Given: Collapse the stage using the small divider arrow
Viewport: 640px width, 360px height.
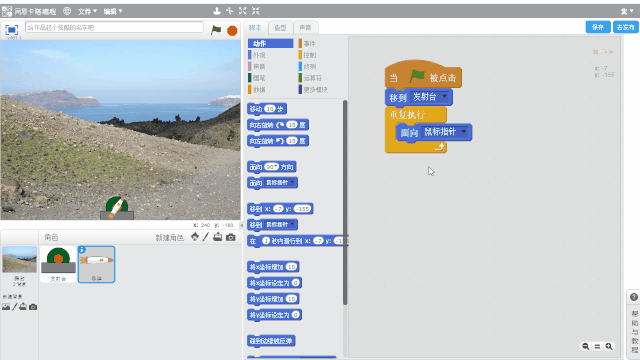Looking at the screenshot, I should click(x=241, y=225).
